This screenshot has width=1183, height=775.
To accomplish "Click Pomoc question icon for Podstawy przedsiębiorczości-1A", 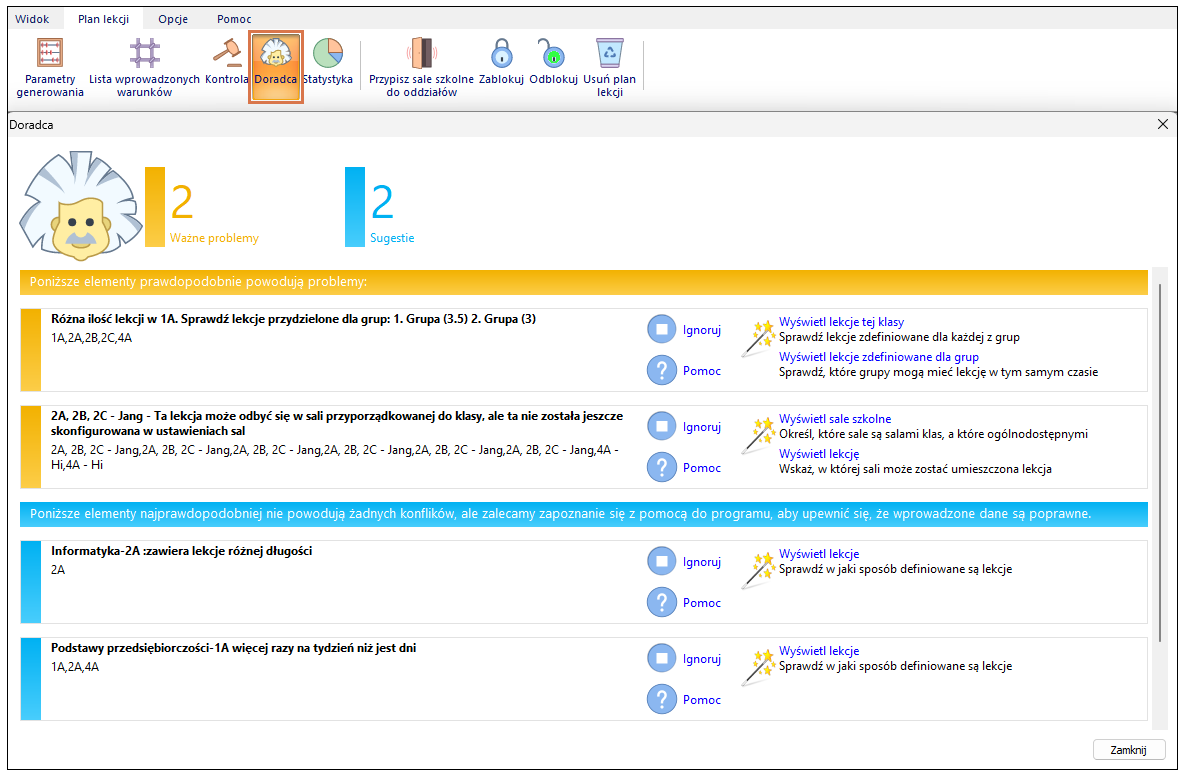I will 662,700.
